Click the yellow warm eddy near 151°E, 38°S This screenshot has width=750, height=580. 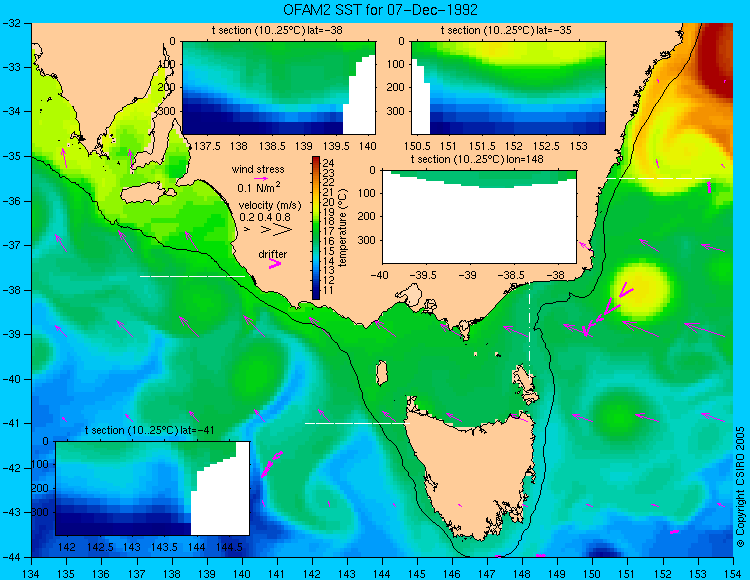click(640, 289)
